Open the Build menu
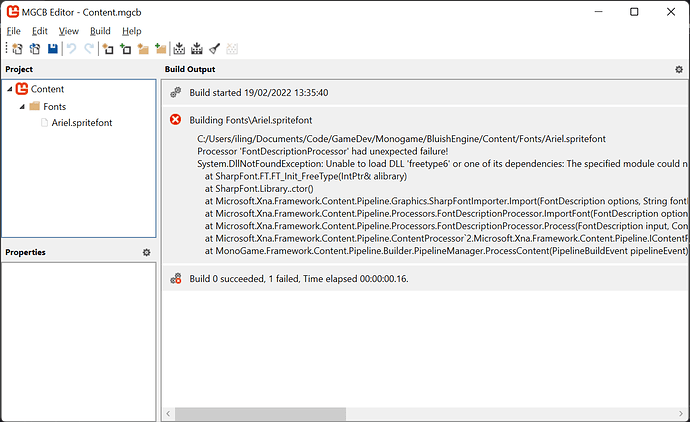The height and width of the screenshot is (422, 690). (x=100, y=31)
